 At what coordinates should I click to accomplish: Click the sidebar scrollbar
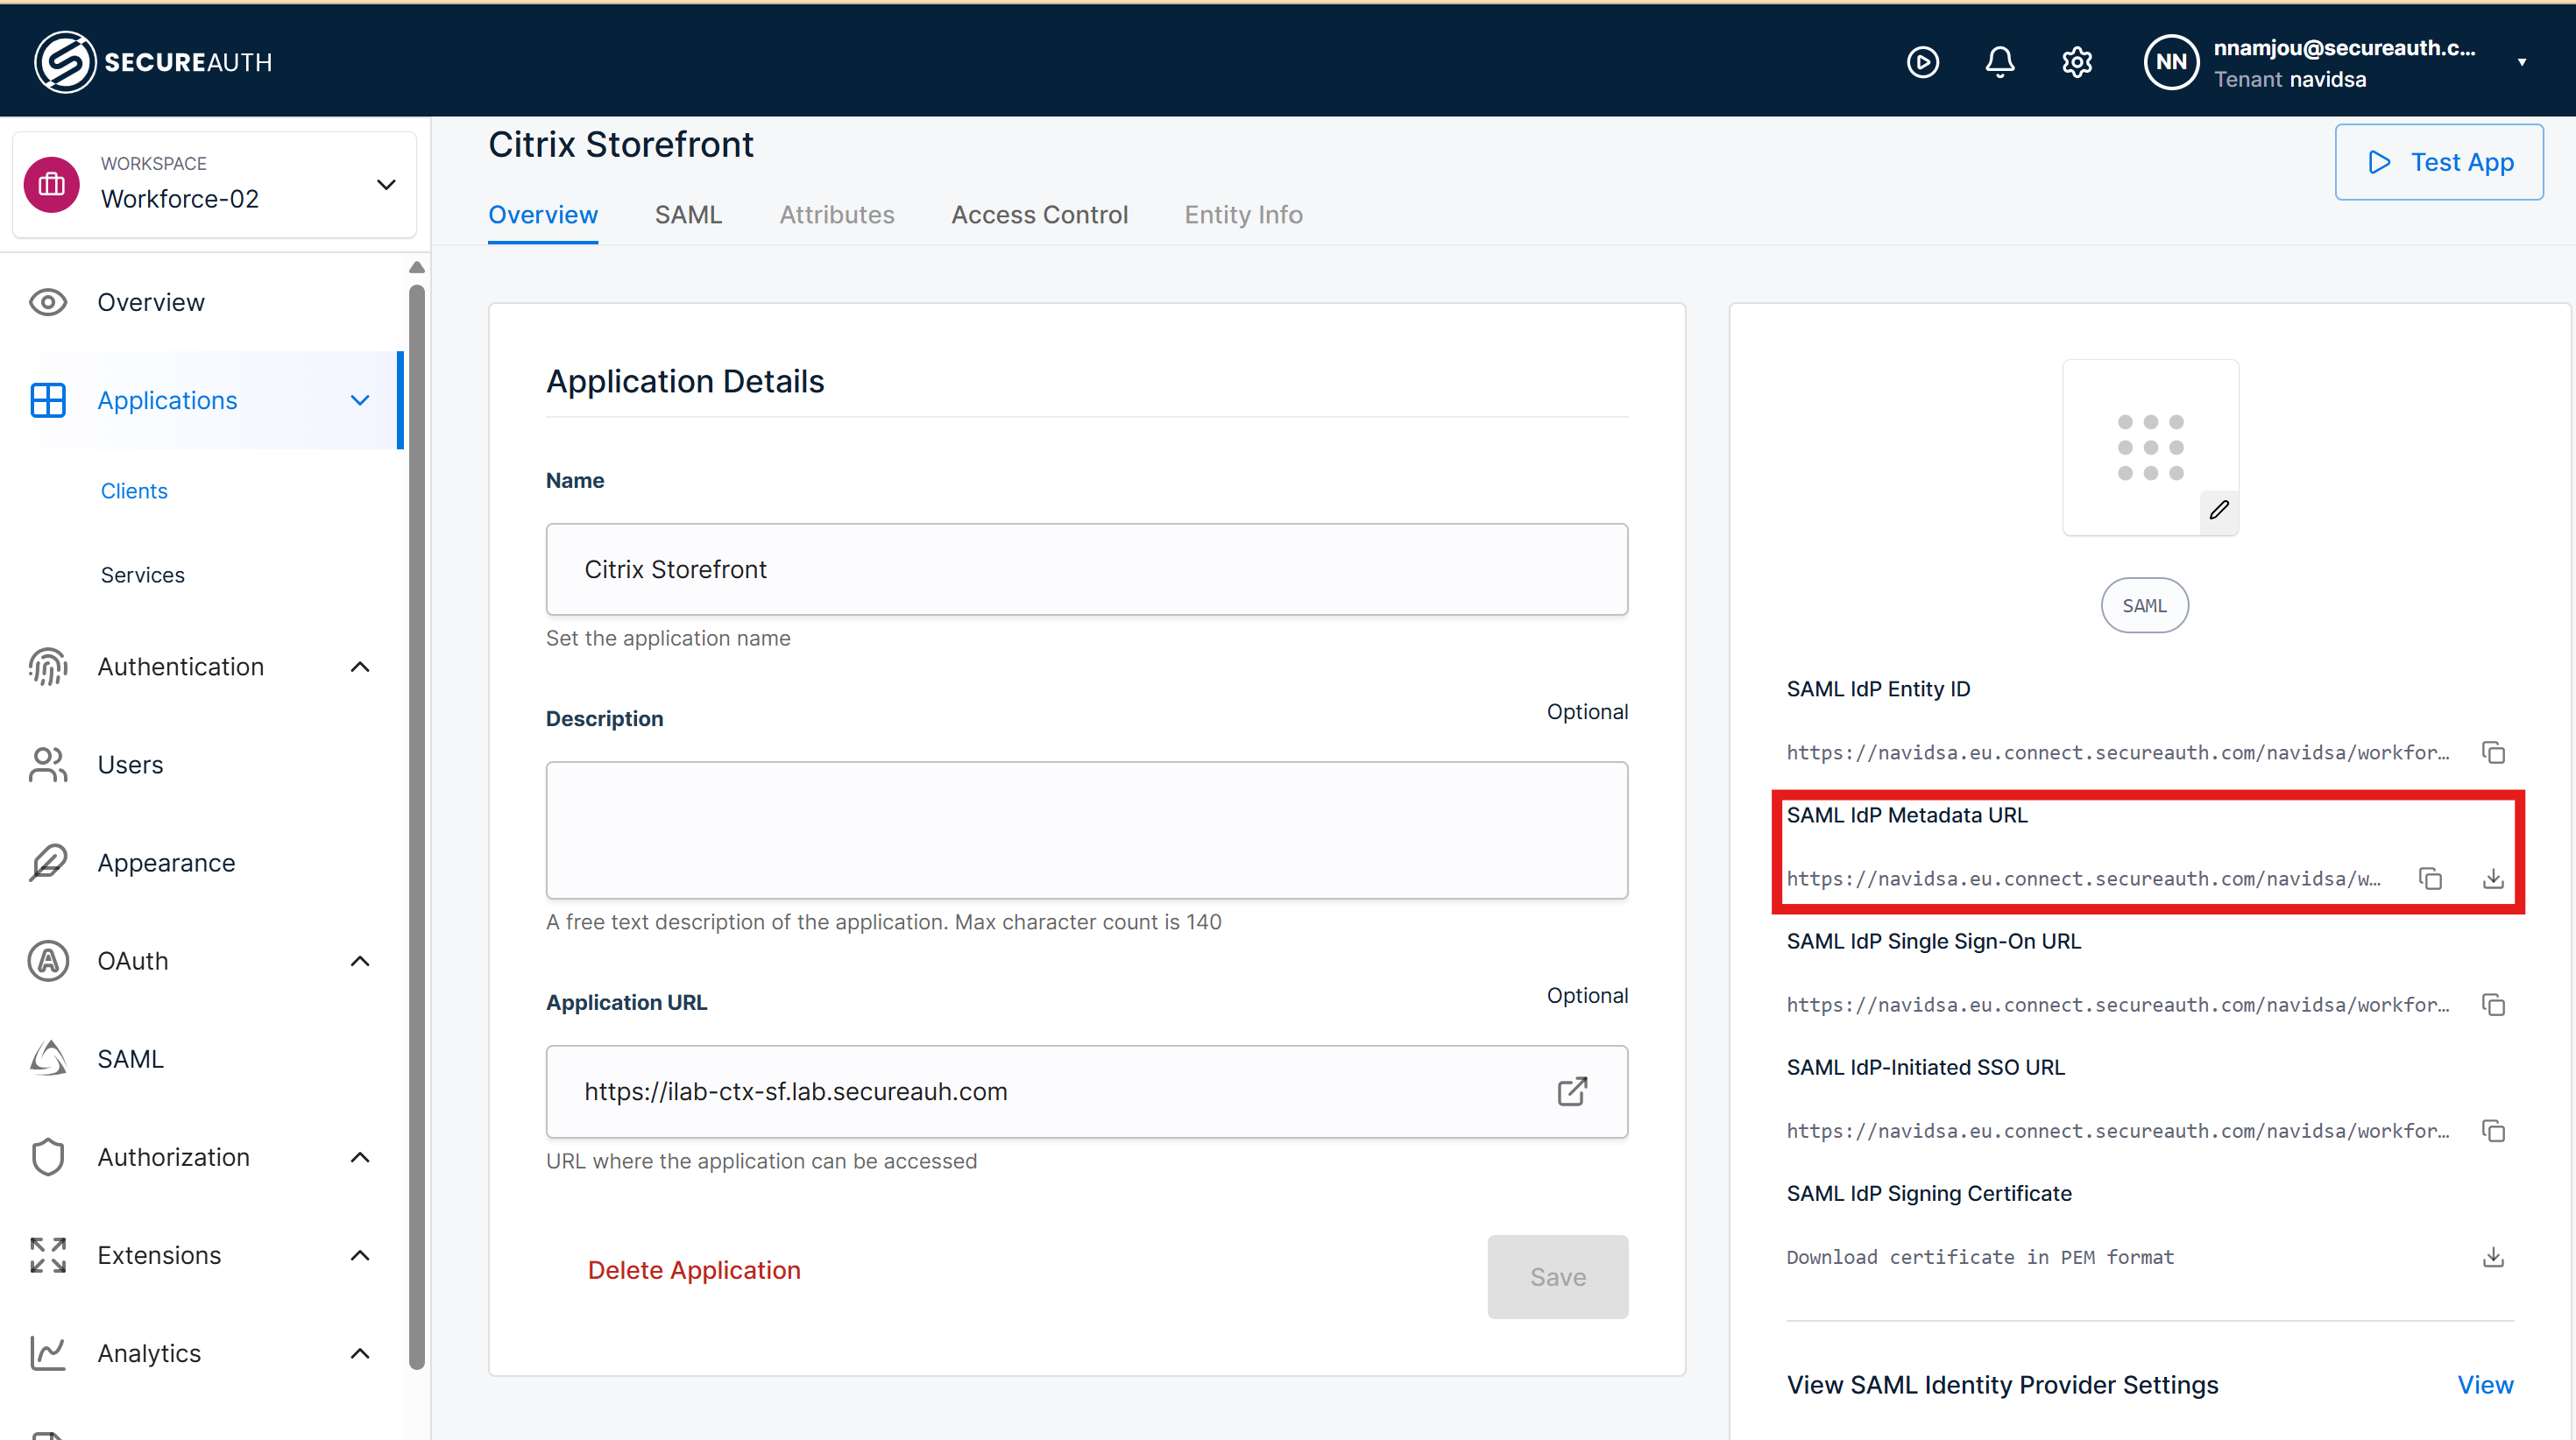click(x=417, y=826)
